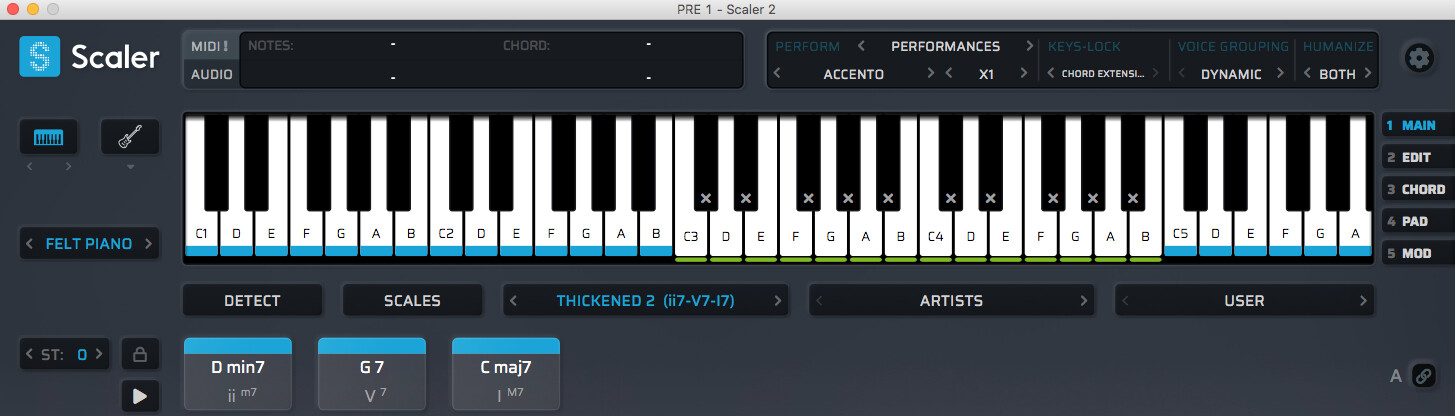Expand dropdown arrow under guitar icon

[x=129, y=167]
